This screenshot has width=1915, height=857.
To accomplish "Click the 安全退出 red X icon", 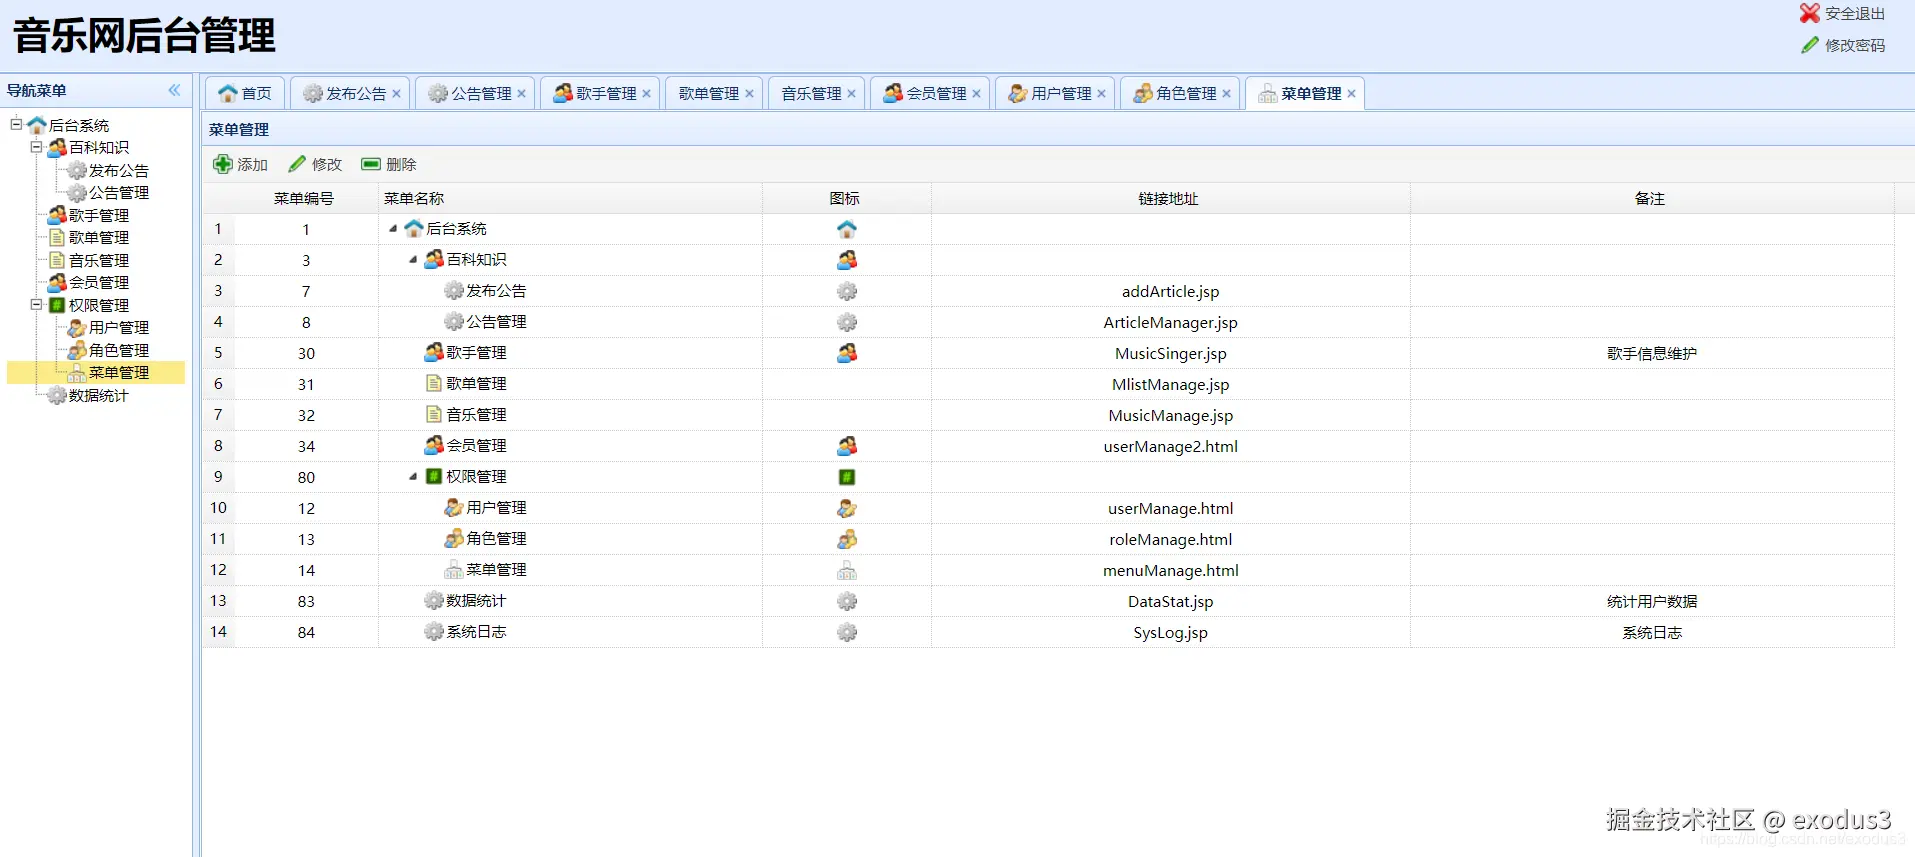I will 1809,13.
